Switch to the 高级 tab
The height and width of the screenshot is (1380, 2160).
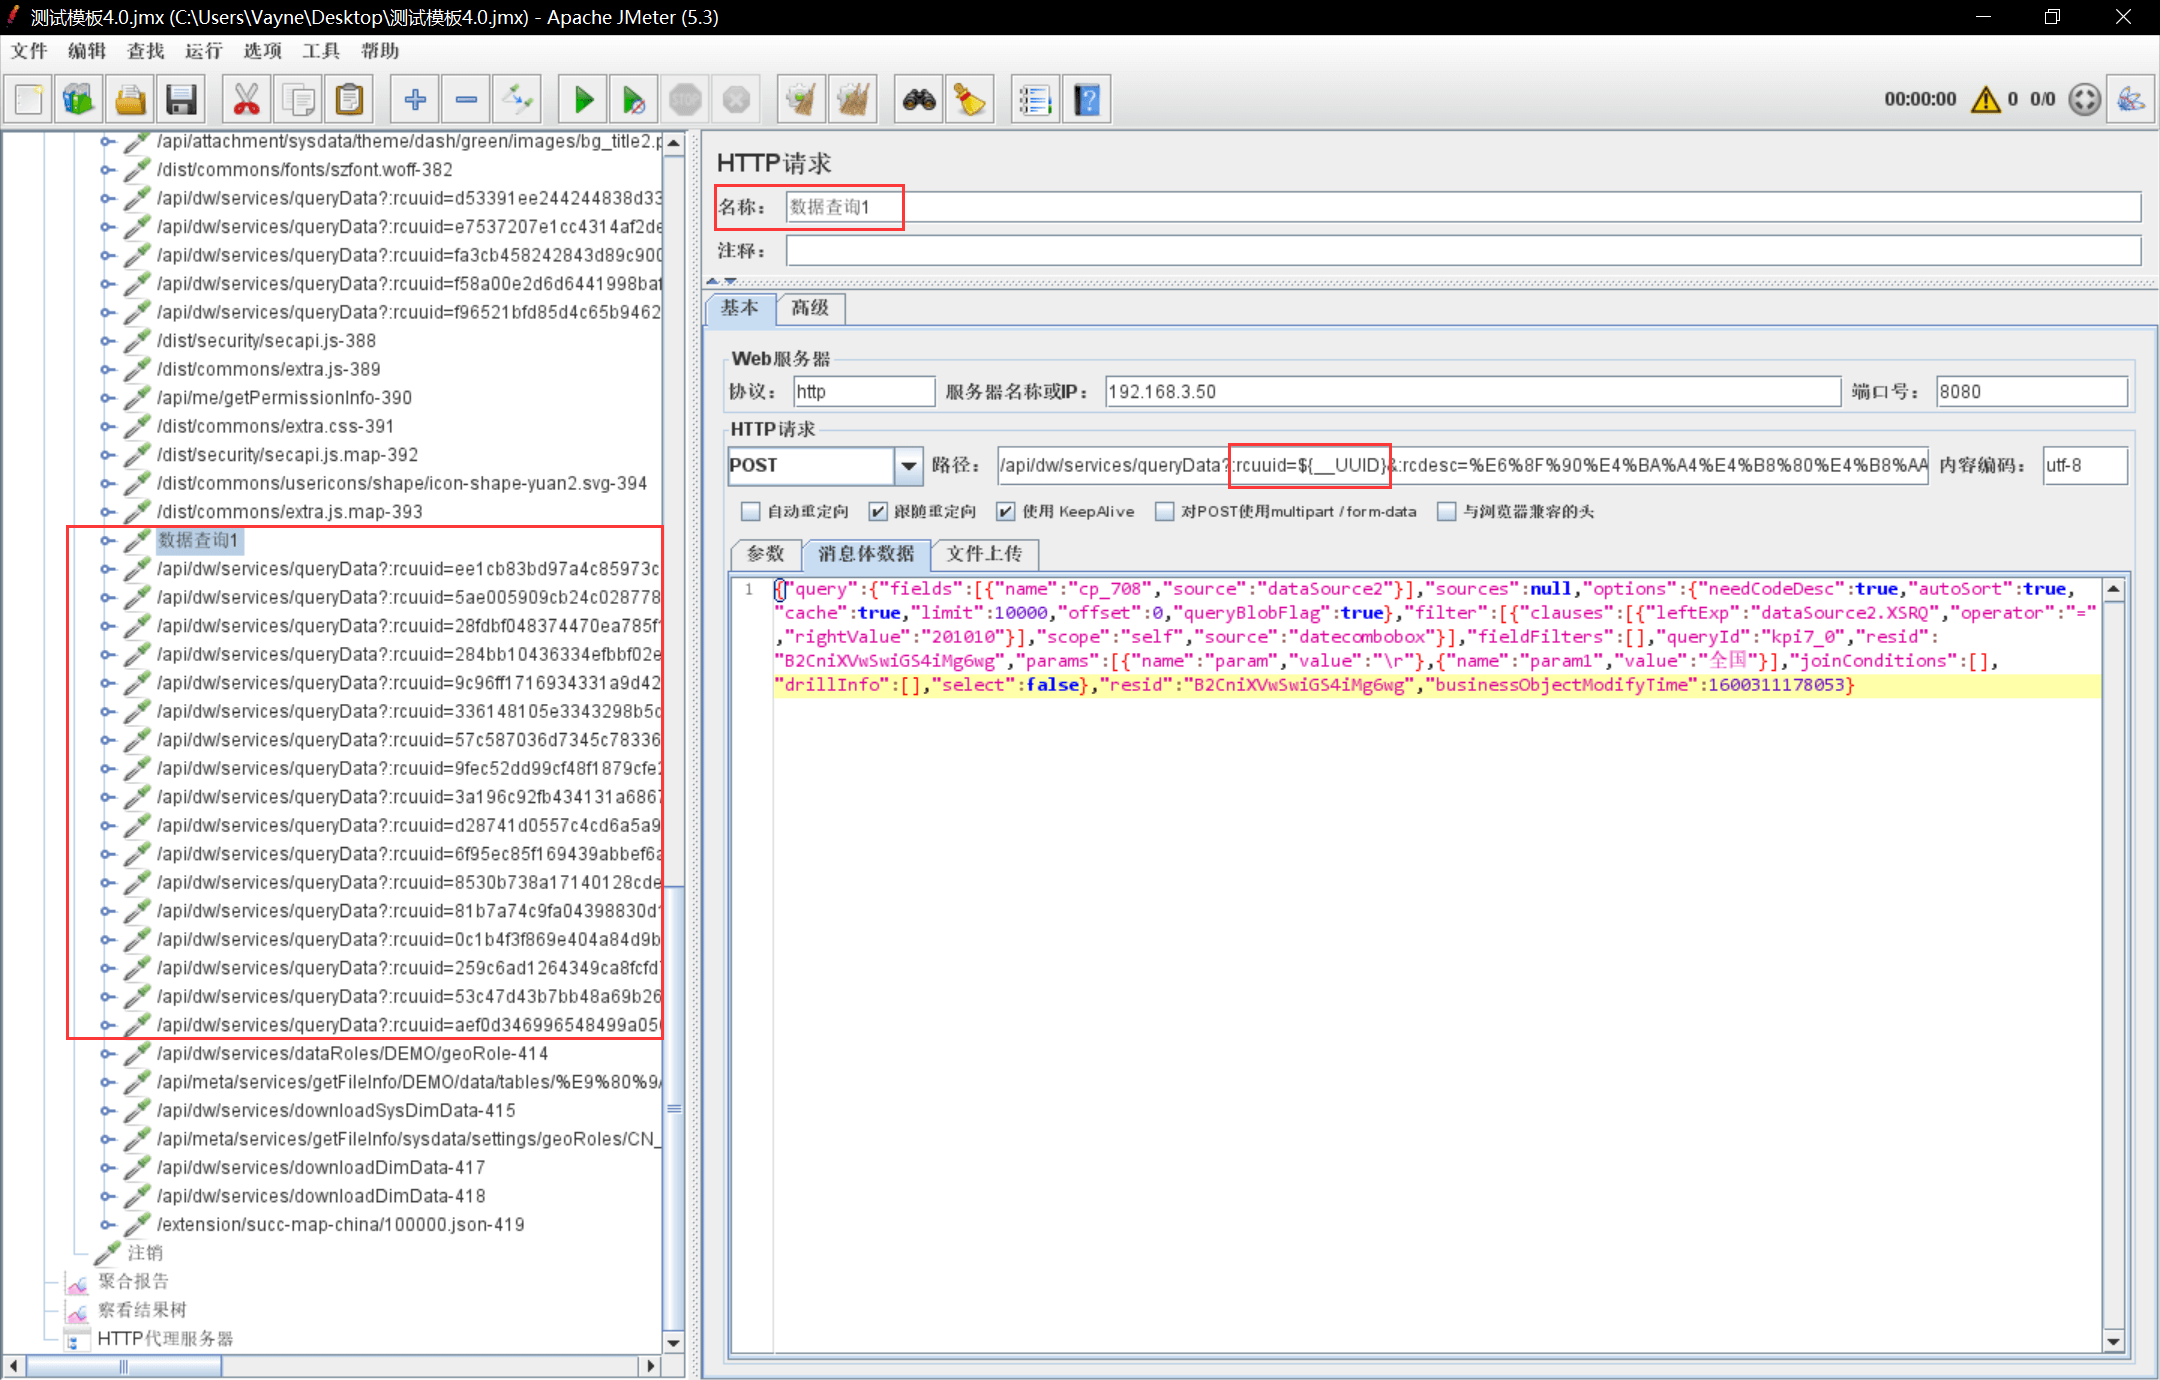click(x=810, y=309)
